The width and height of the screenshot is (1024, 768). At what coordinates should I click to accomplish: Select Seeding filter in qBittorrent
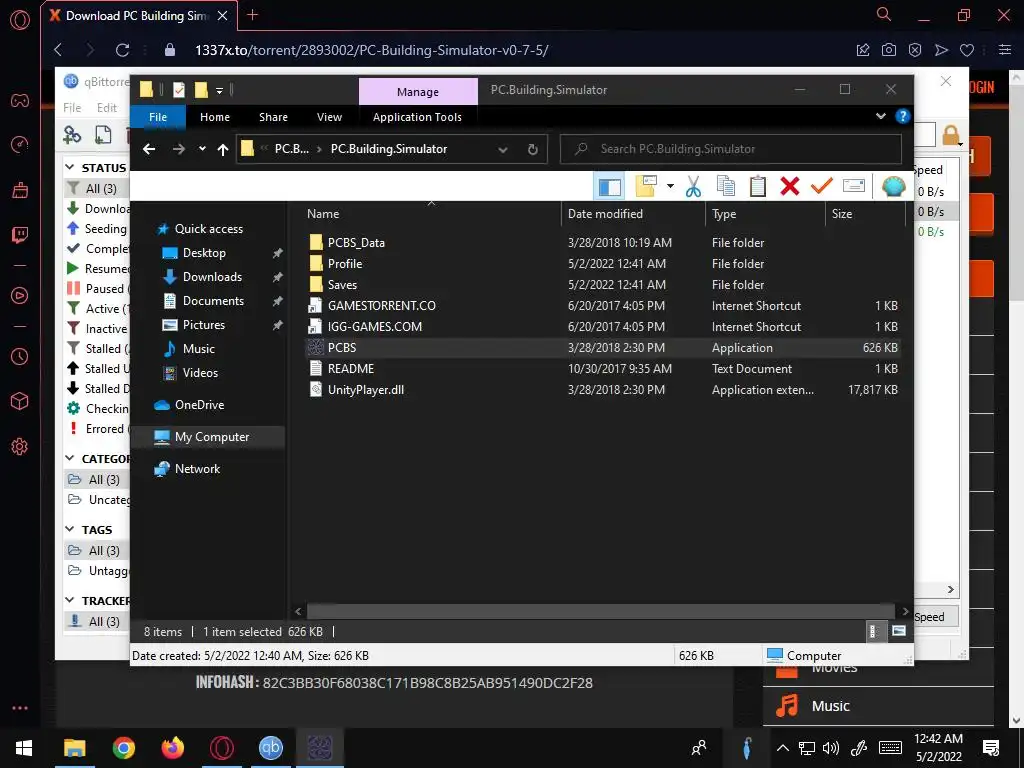98,229
